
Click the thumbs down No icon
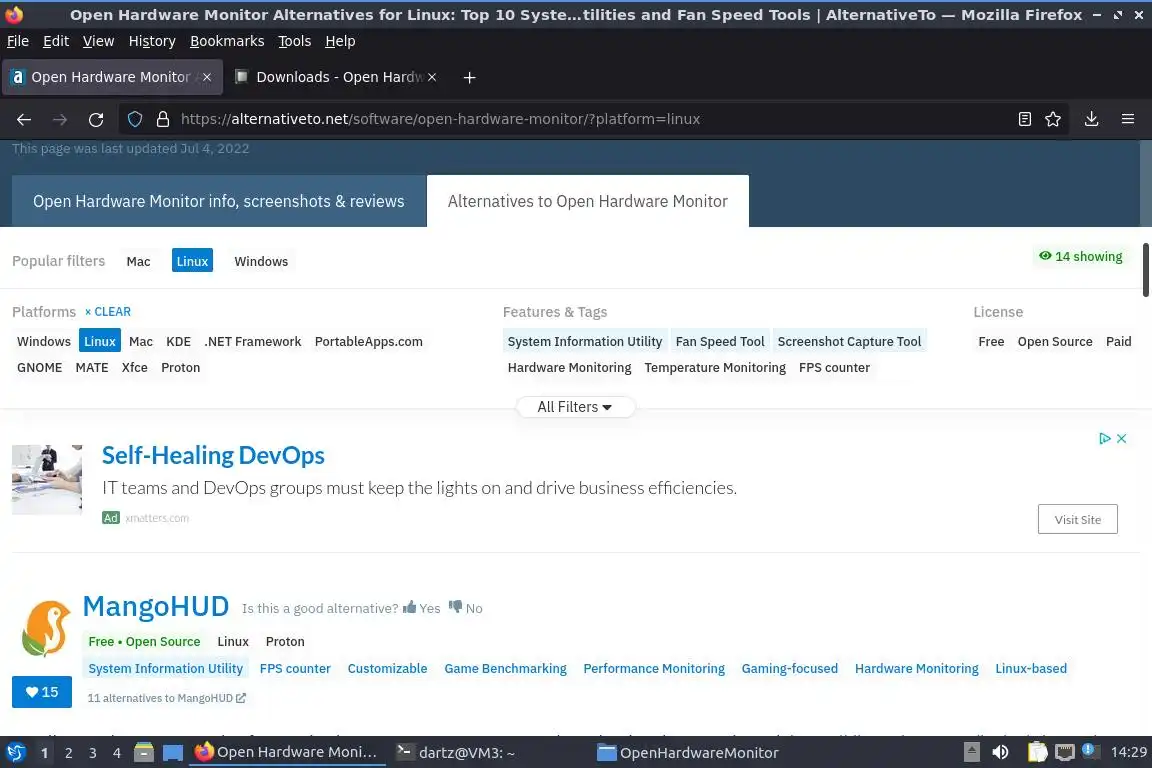tap(456, 607)
